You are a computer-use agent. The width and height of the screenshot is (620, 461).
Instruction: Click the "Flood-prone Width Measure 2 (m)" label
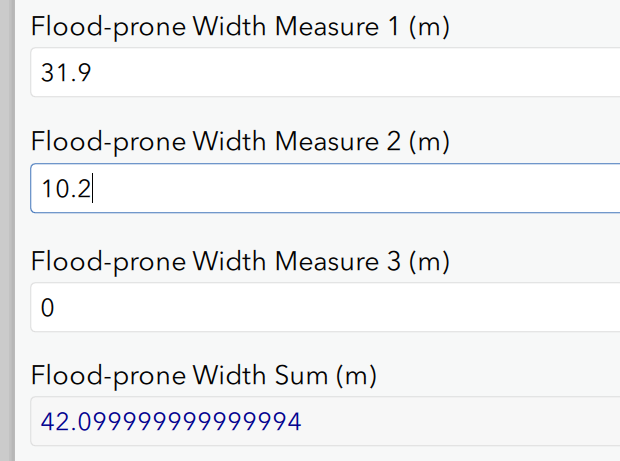pos(240,142)
